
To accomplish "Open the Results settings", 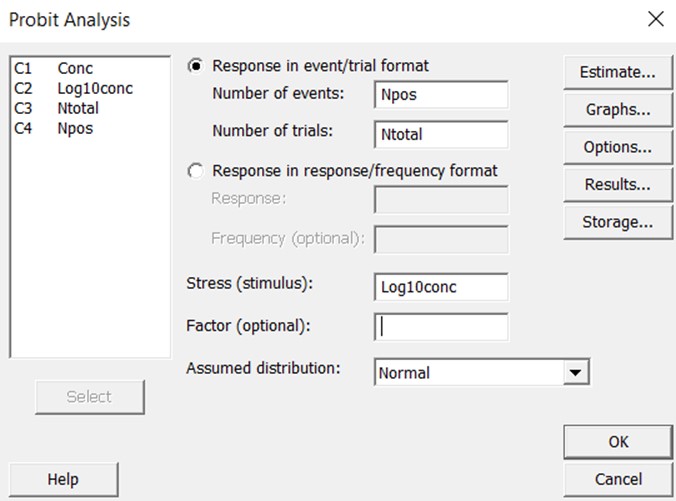I will click(x=617, y=185).
